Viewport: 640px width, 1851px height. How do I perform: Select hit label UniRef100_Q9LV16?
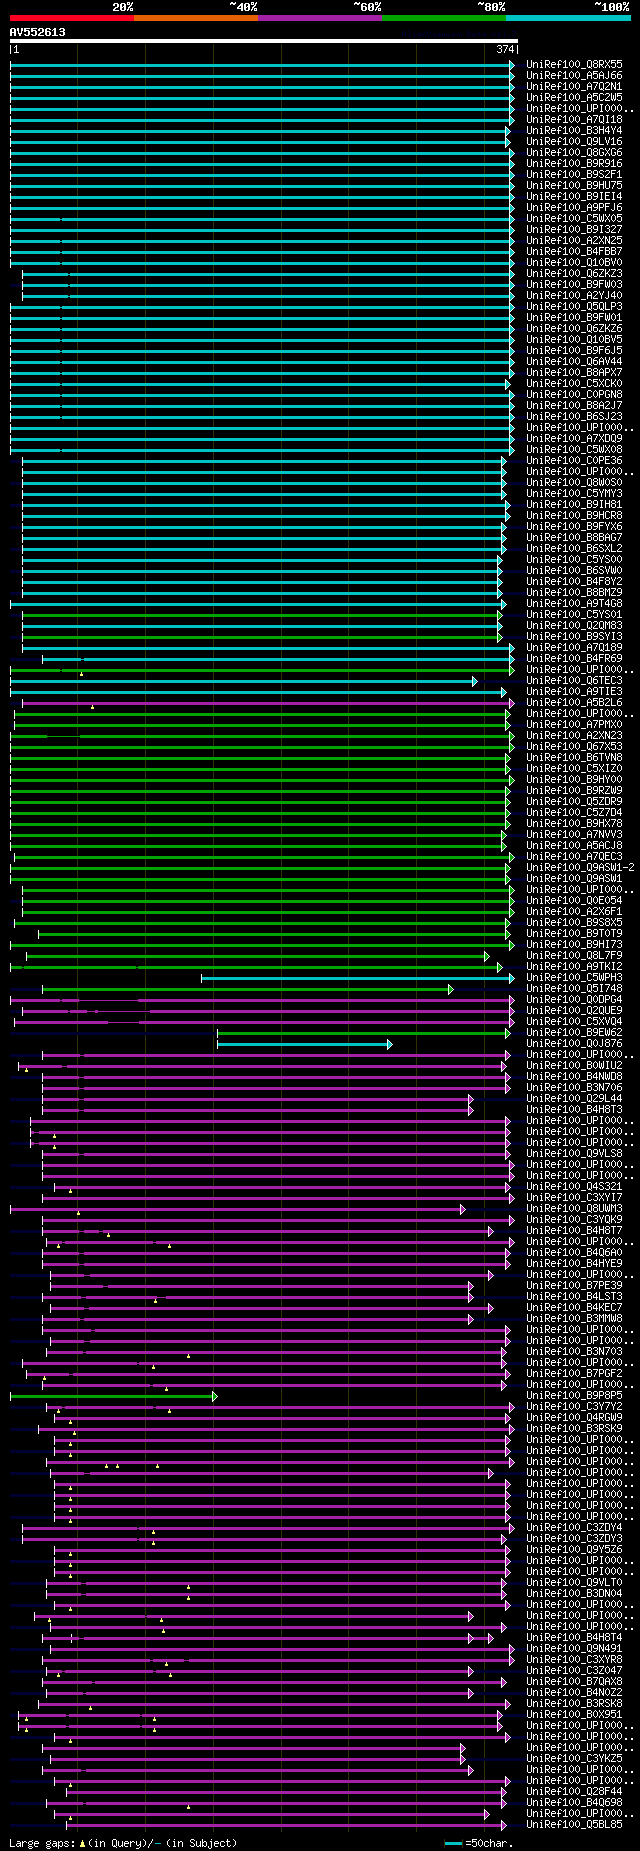pos(574,142)
